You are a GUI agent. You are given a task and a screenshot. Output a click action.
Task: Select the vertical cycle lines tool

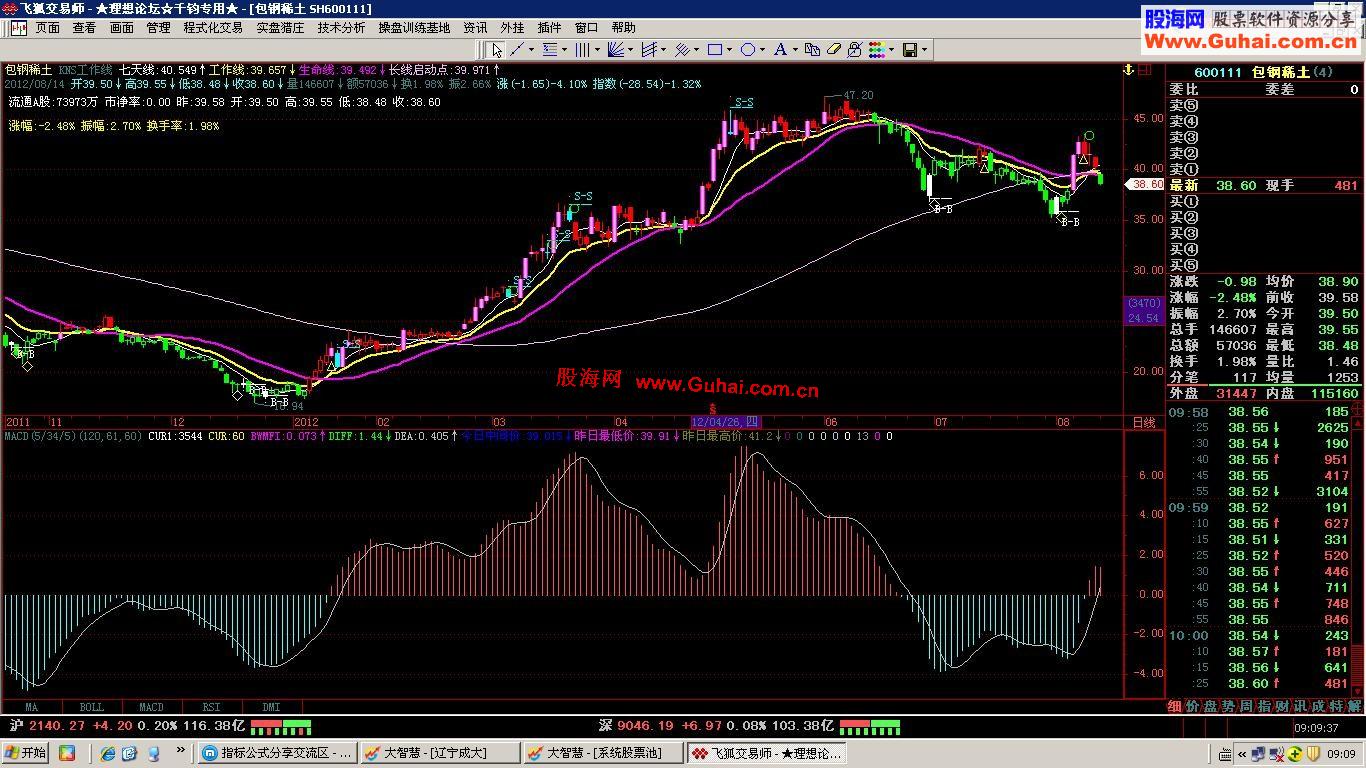582,49
